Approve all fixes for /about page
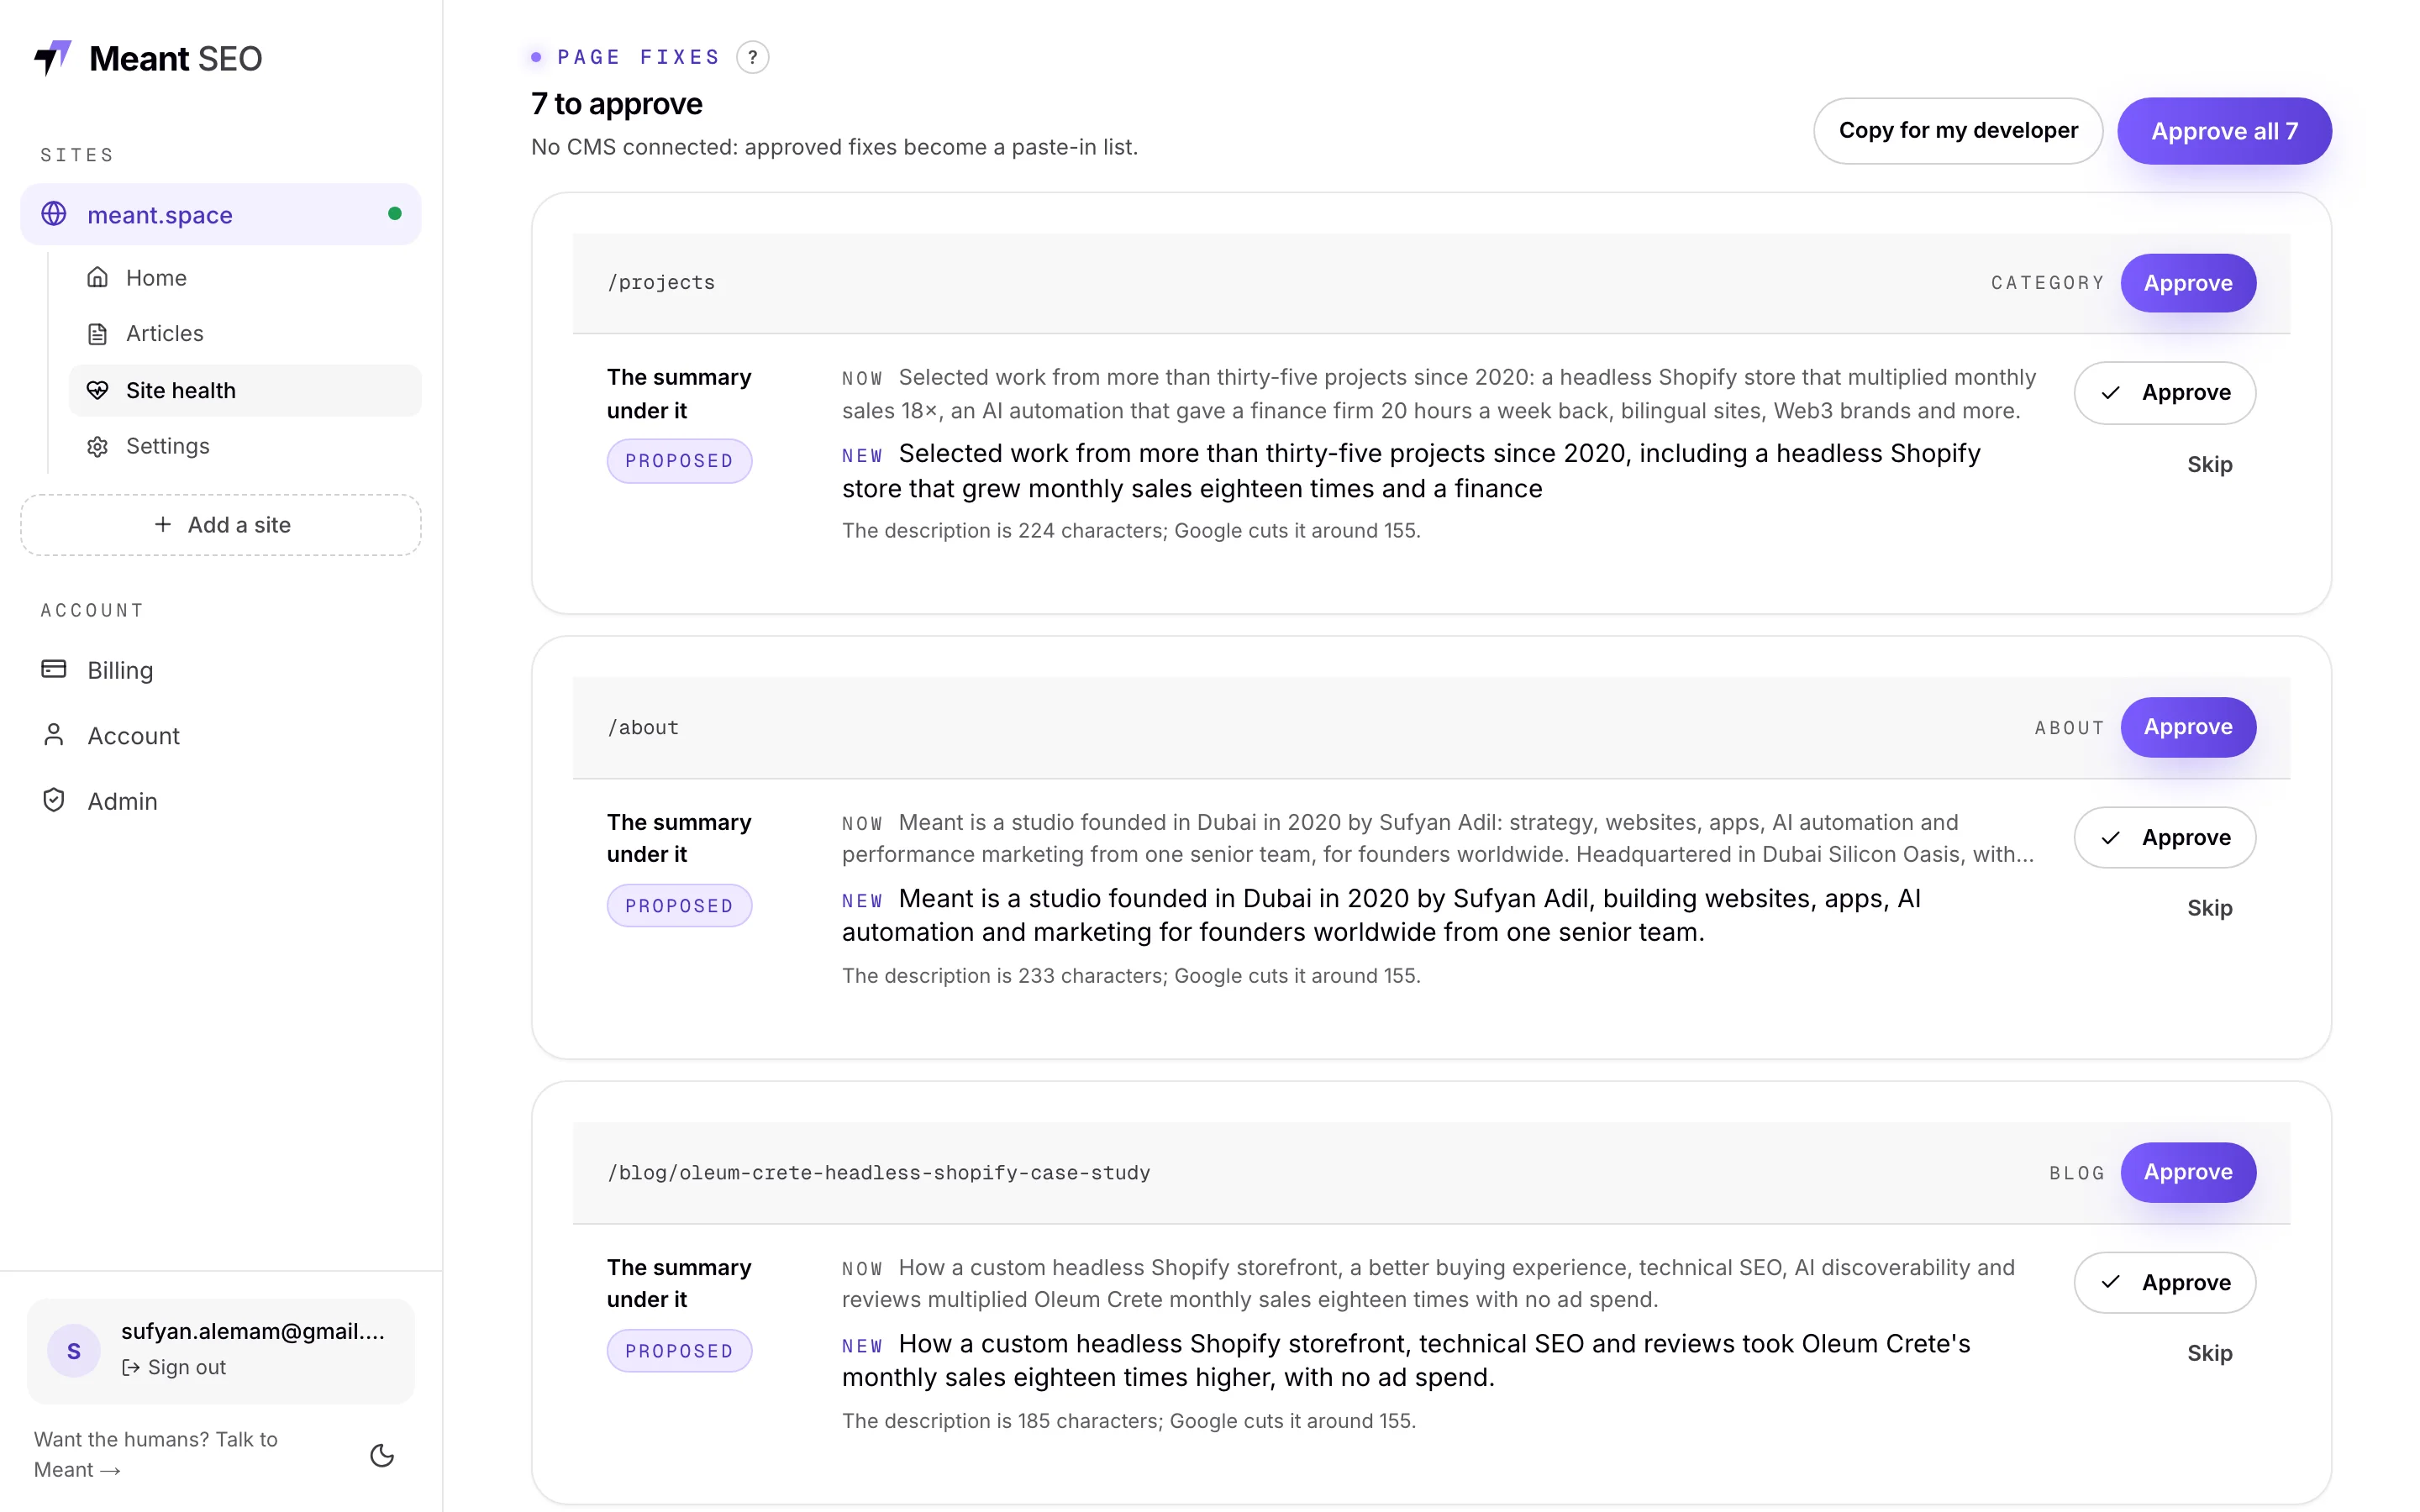2420x1512 pixels. point(2188,727)
